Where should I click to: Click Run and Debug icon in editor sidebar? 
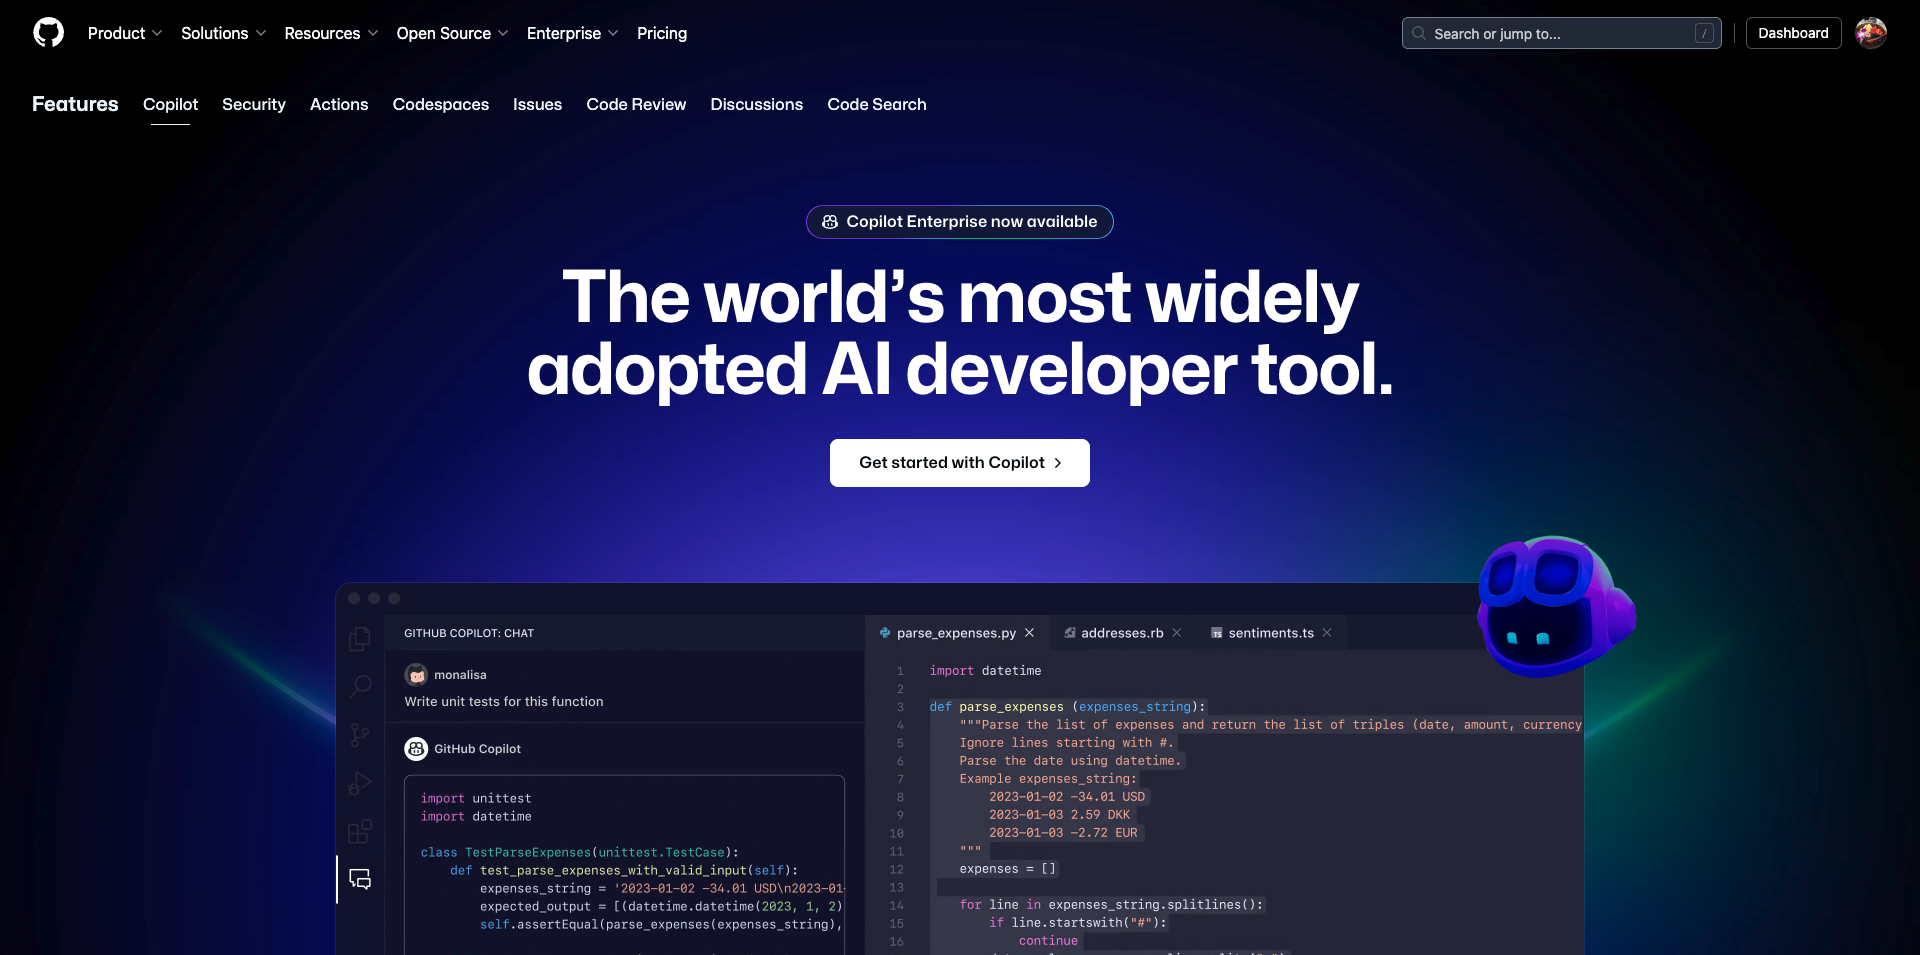(x=360, y=783)
